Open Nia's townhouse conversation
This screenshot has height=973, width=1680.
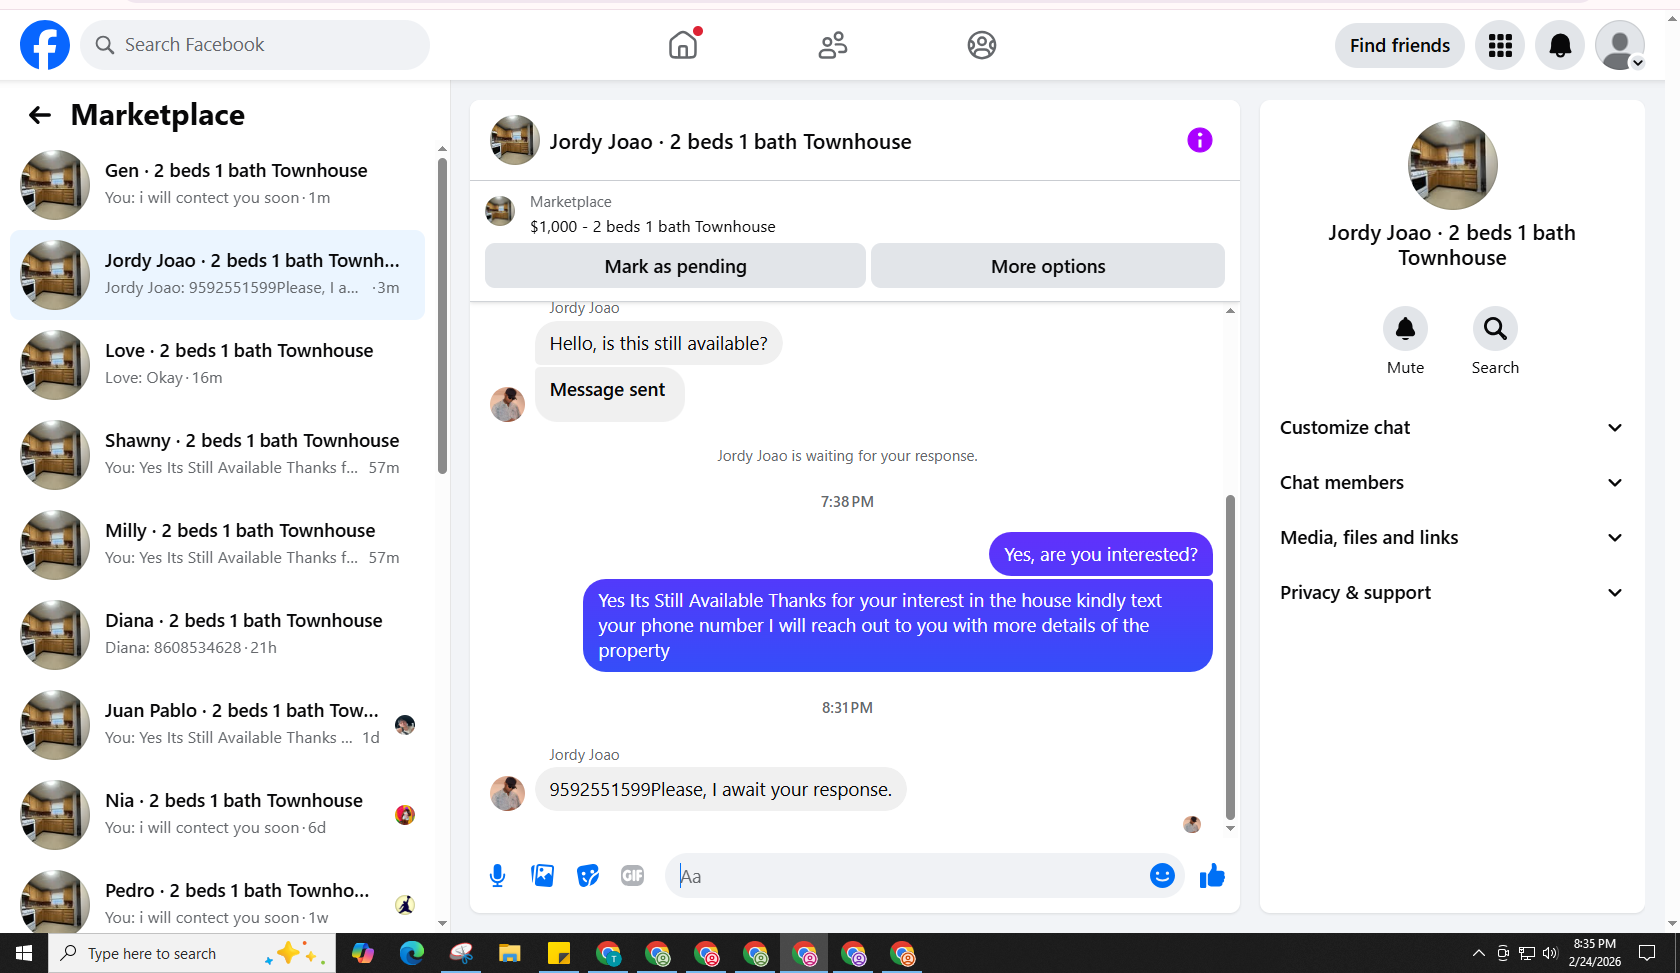click(217, 815)
